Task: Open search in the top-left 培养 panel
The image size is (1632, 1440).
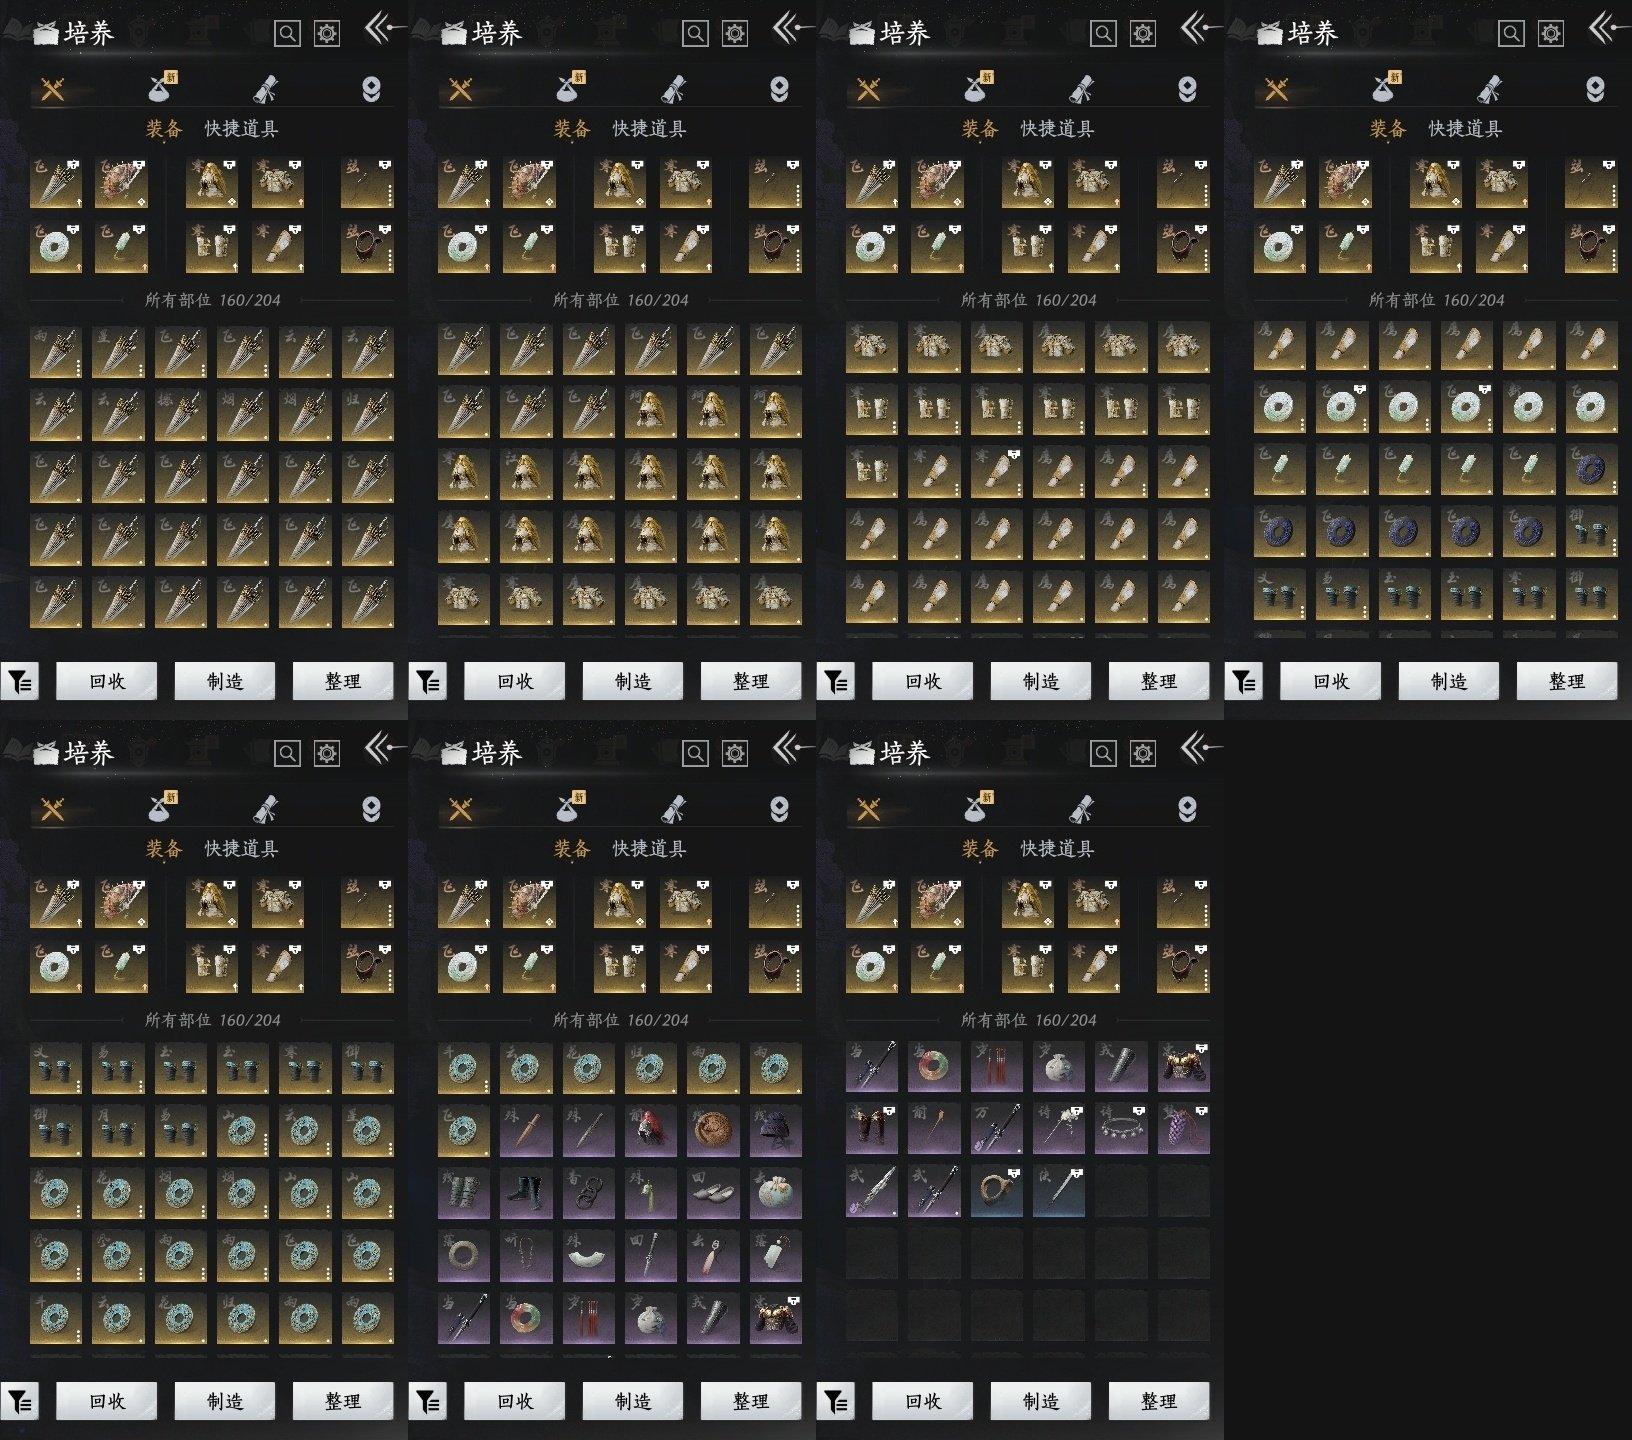Action: pos(287,34)
